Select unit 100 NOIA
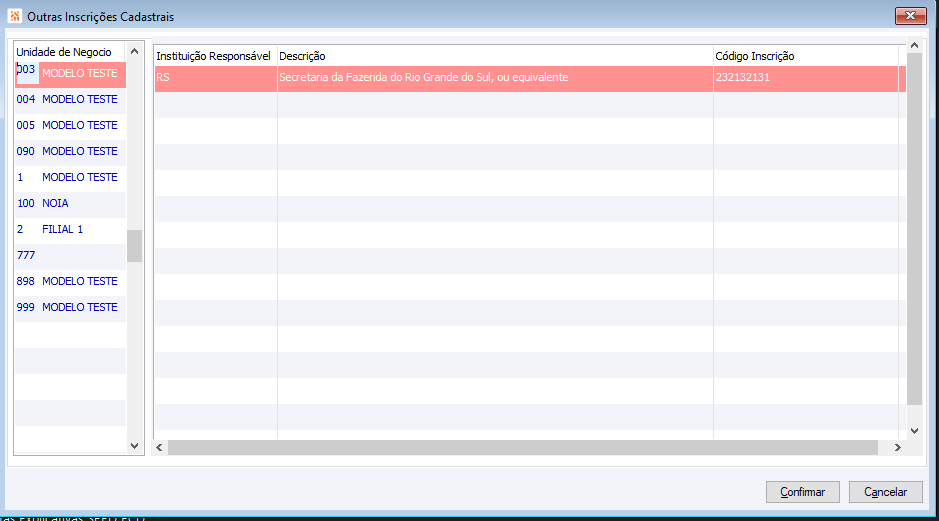The image size is (939, 521). [70, 203]
